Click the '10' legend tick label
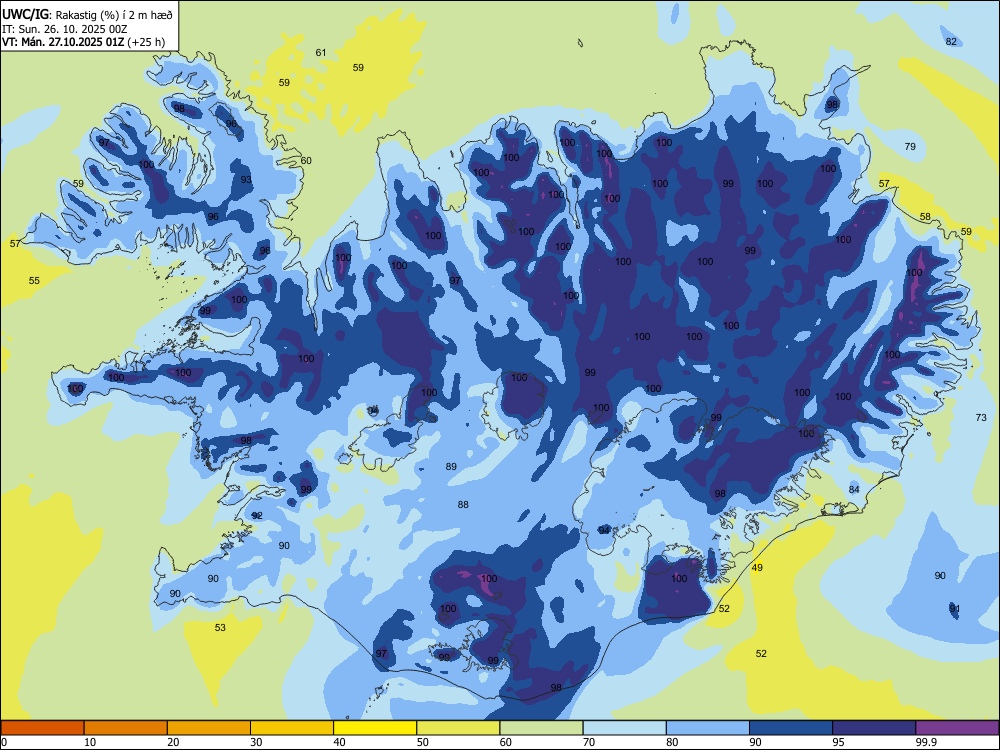1000x750 pixels. (x=90, y=742)
